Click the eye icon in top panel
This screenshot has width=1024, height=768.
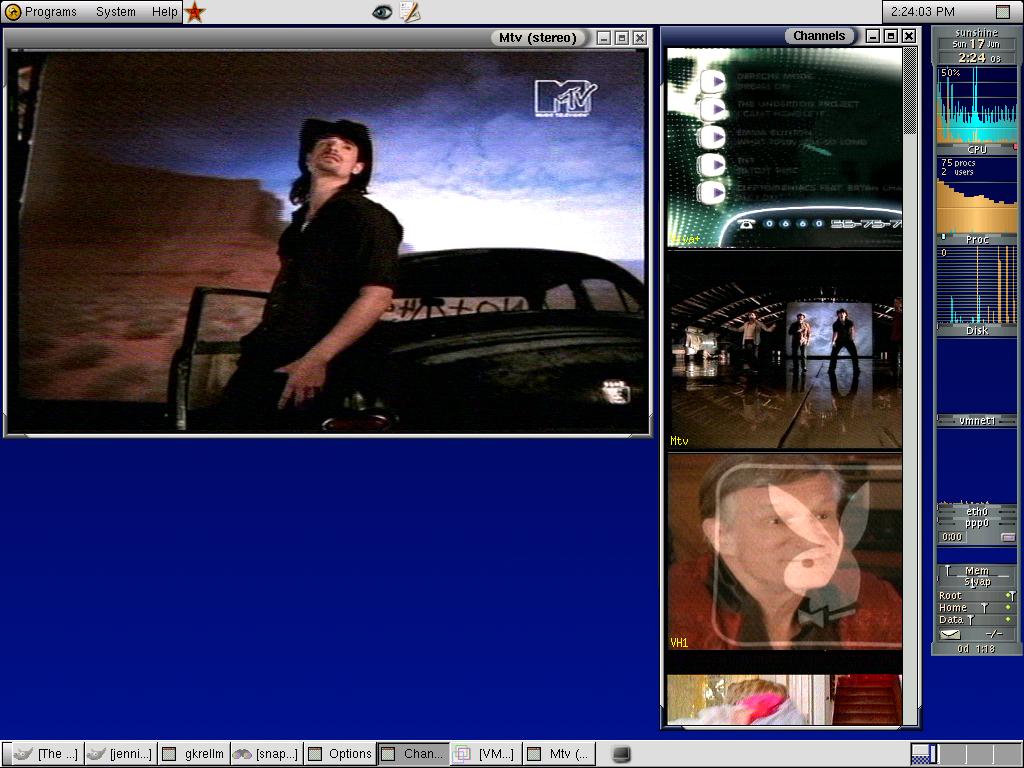point(382,12)
